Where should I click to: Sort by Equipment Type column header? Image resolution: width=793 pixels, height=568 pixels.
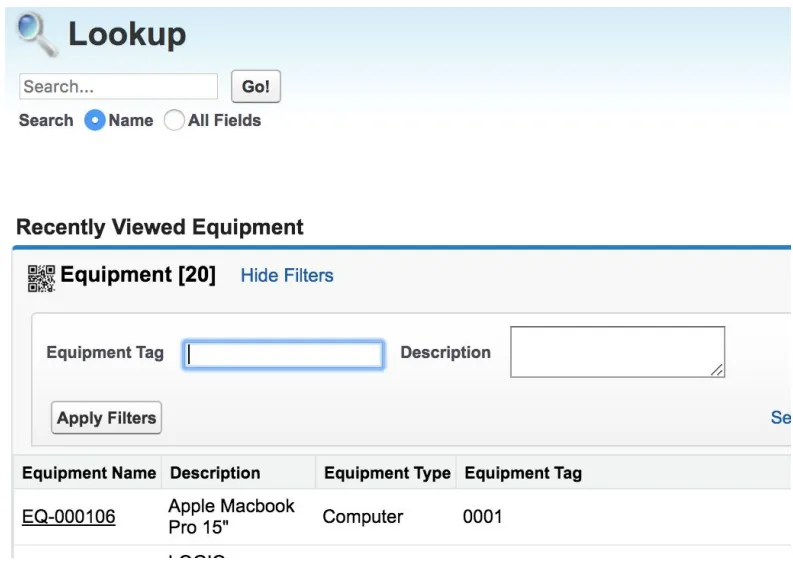click(387, 473)
